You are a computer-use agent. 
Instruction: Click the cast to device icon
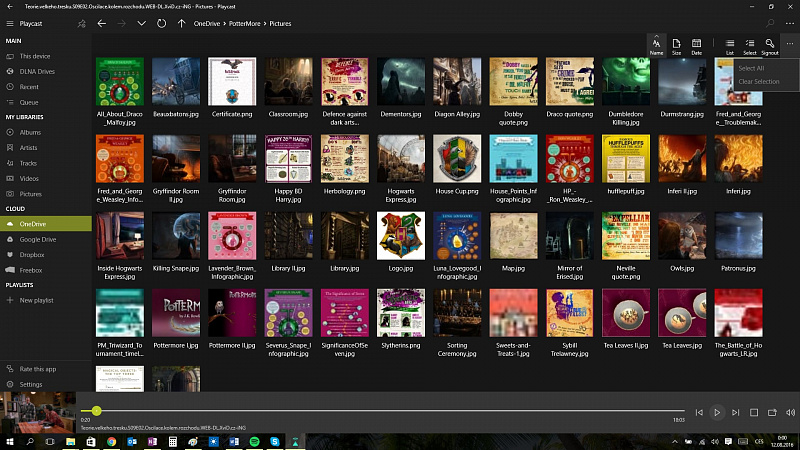772,412
